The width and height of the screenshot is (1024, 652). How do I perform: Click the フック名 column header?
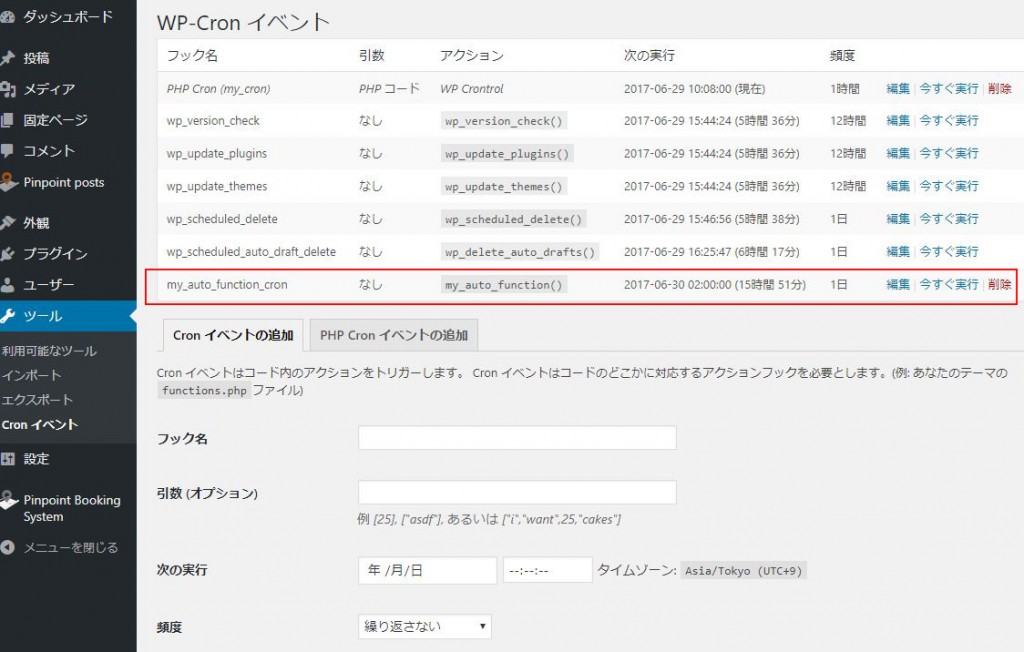pyautogui.click(x=192, y=56)
